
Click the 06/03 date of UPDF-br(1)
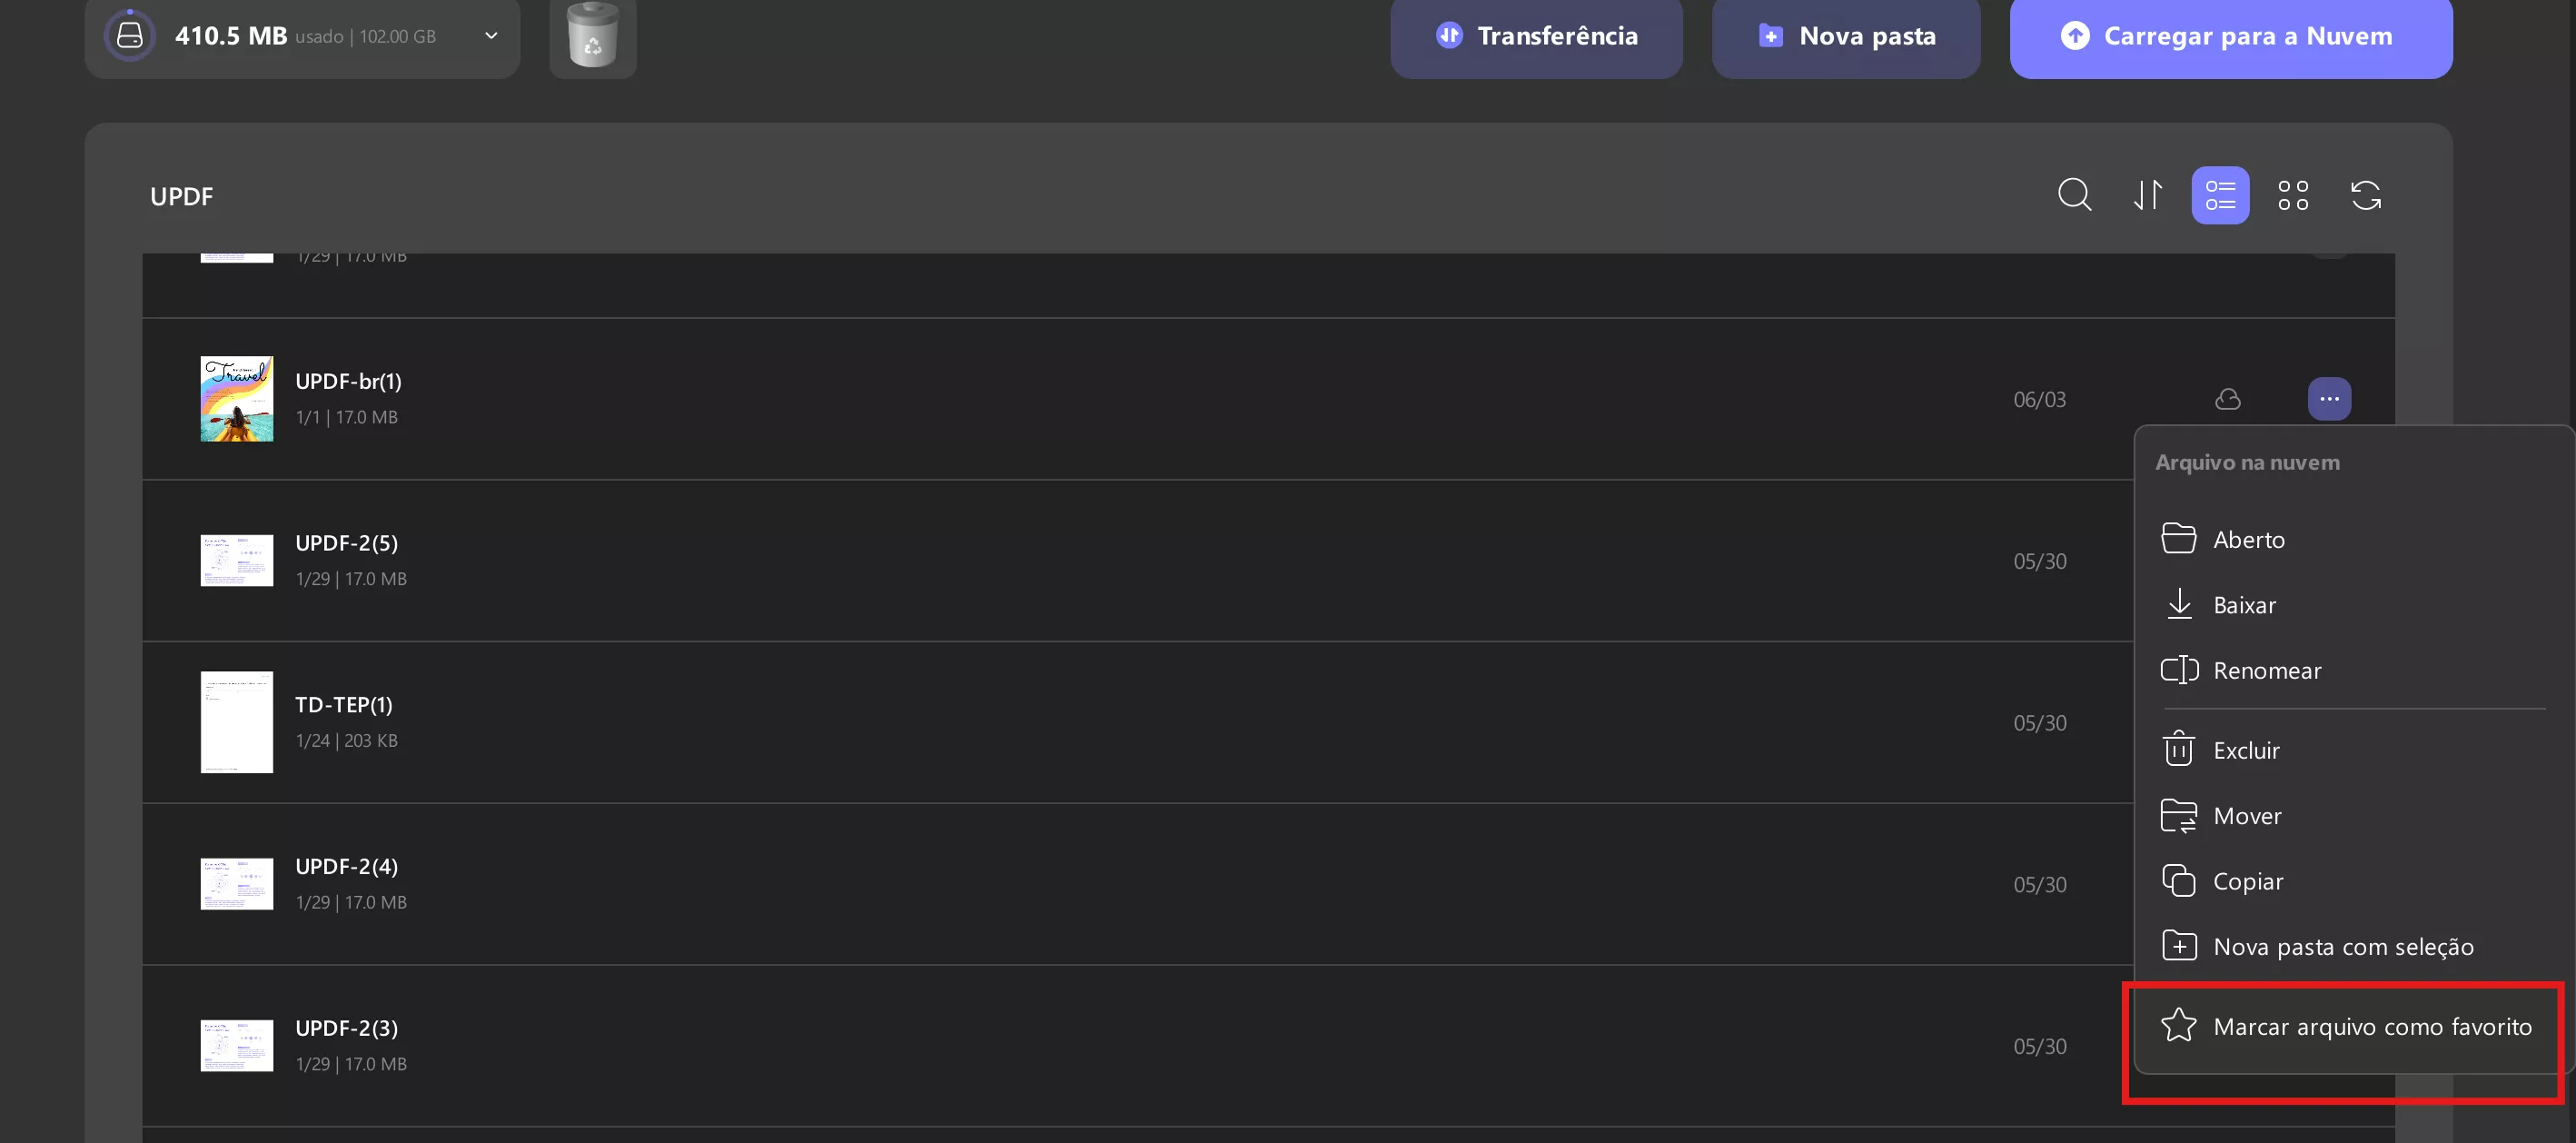coord(2039,399)
